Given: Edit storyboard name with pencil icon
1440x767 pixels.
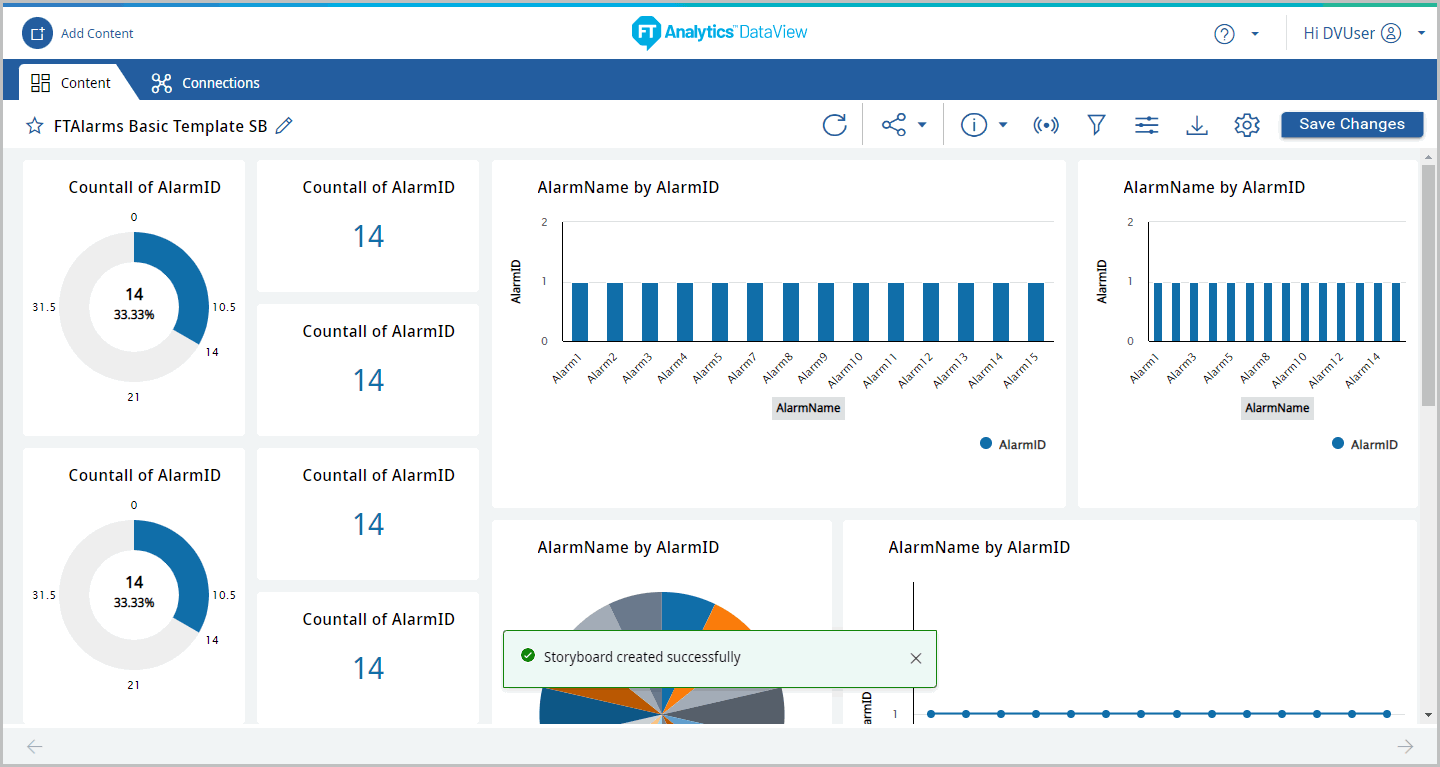Looking at the screenshot, I should (284, 126).
